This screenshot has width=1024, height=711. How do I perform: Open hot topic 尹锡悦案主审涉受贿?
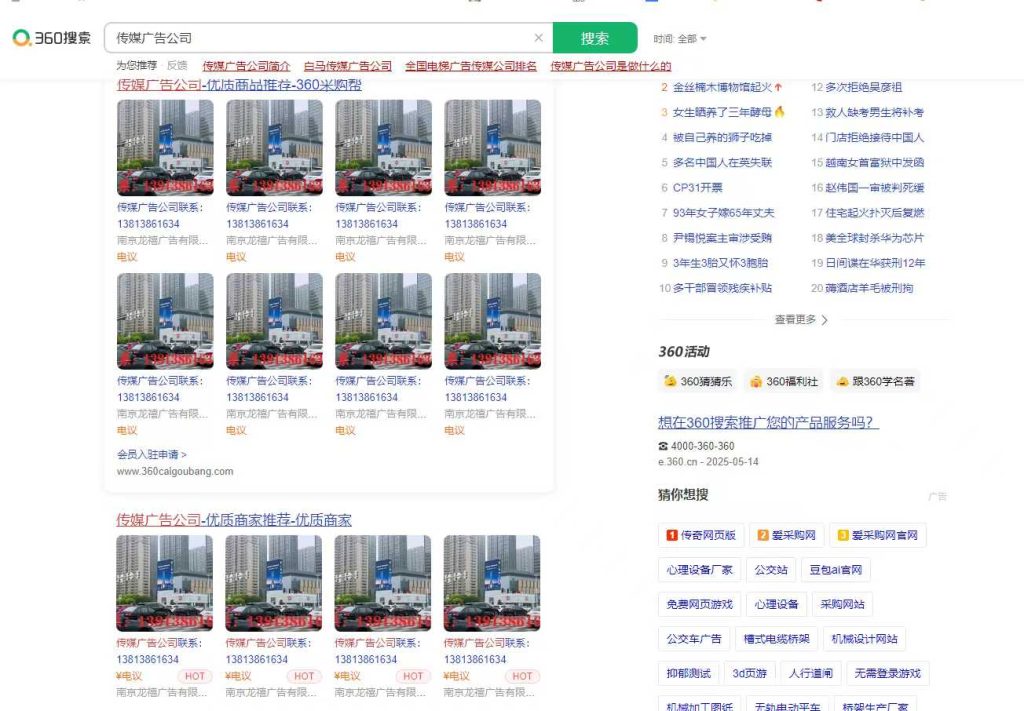[722, 238]
